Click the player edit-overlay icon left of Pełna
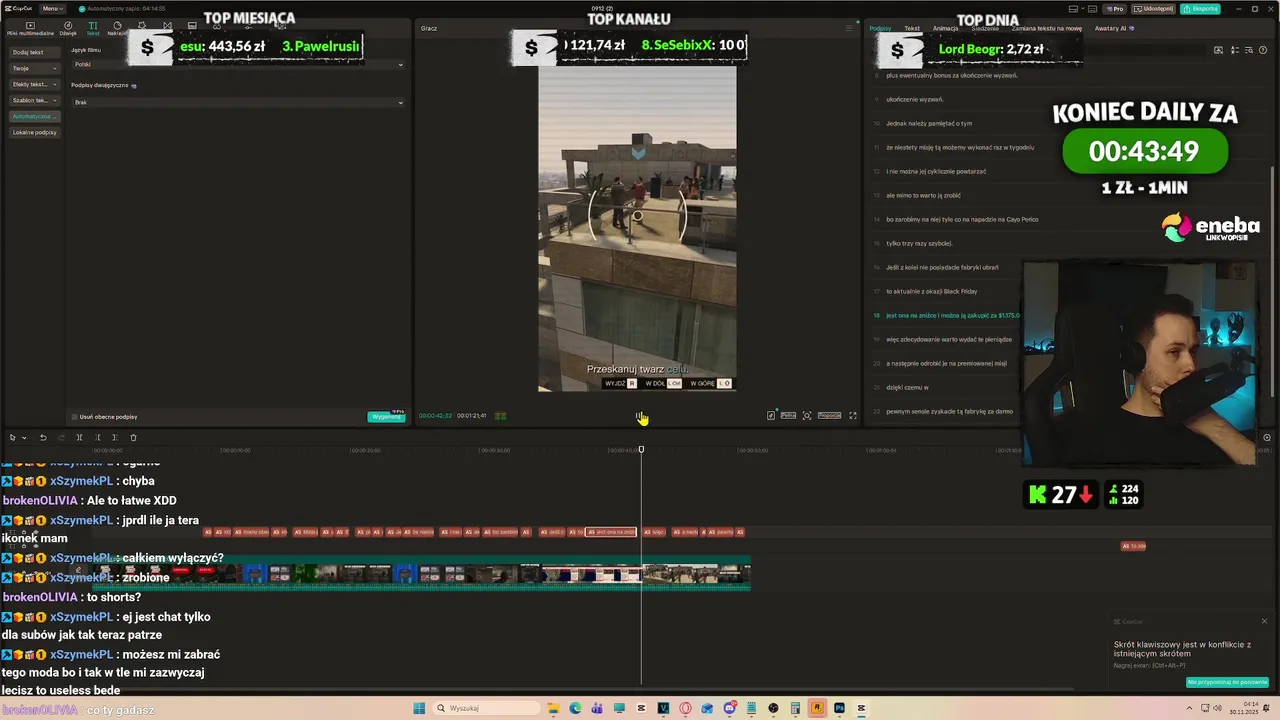Screen dimensions: 1280x720 coord(771,415)
